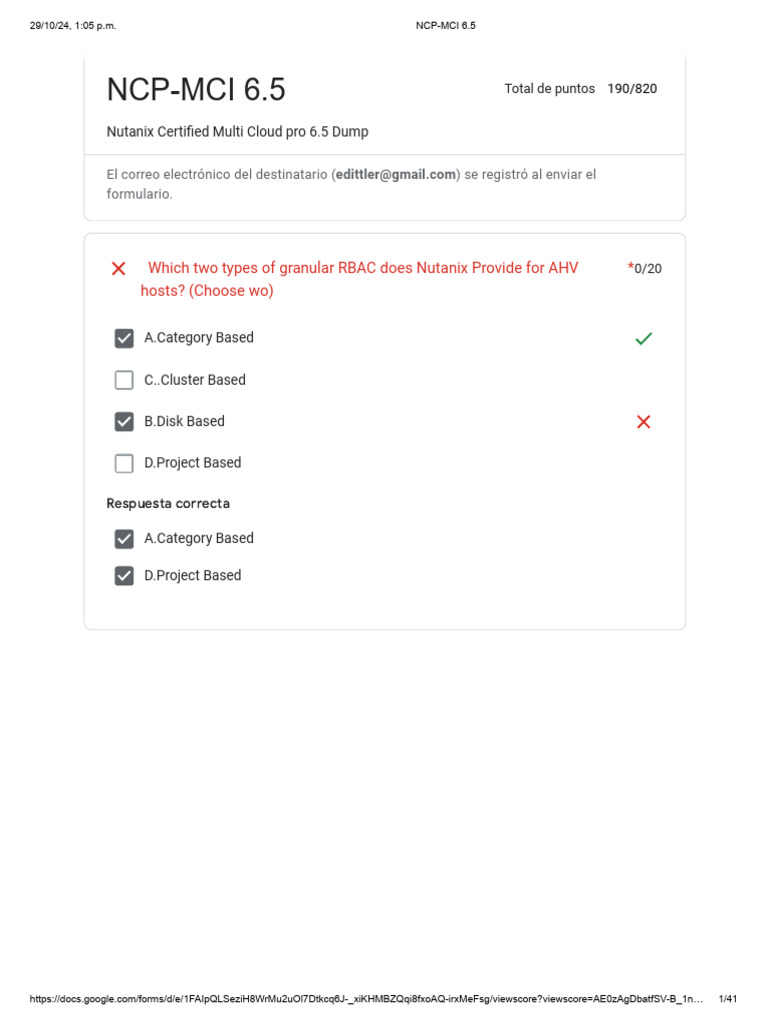This screenshot has height=1024, width=768.
Task: Click the correct-answer A.Category Based checkbox
Action: 124,539
